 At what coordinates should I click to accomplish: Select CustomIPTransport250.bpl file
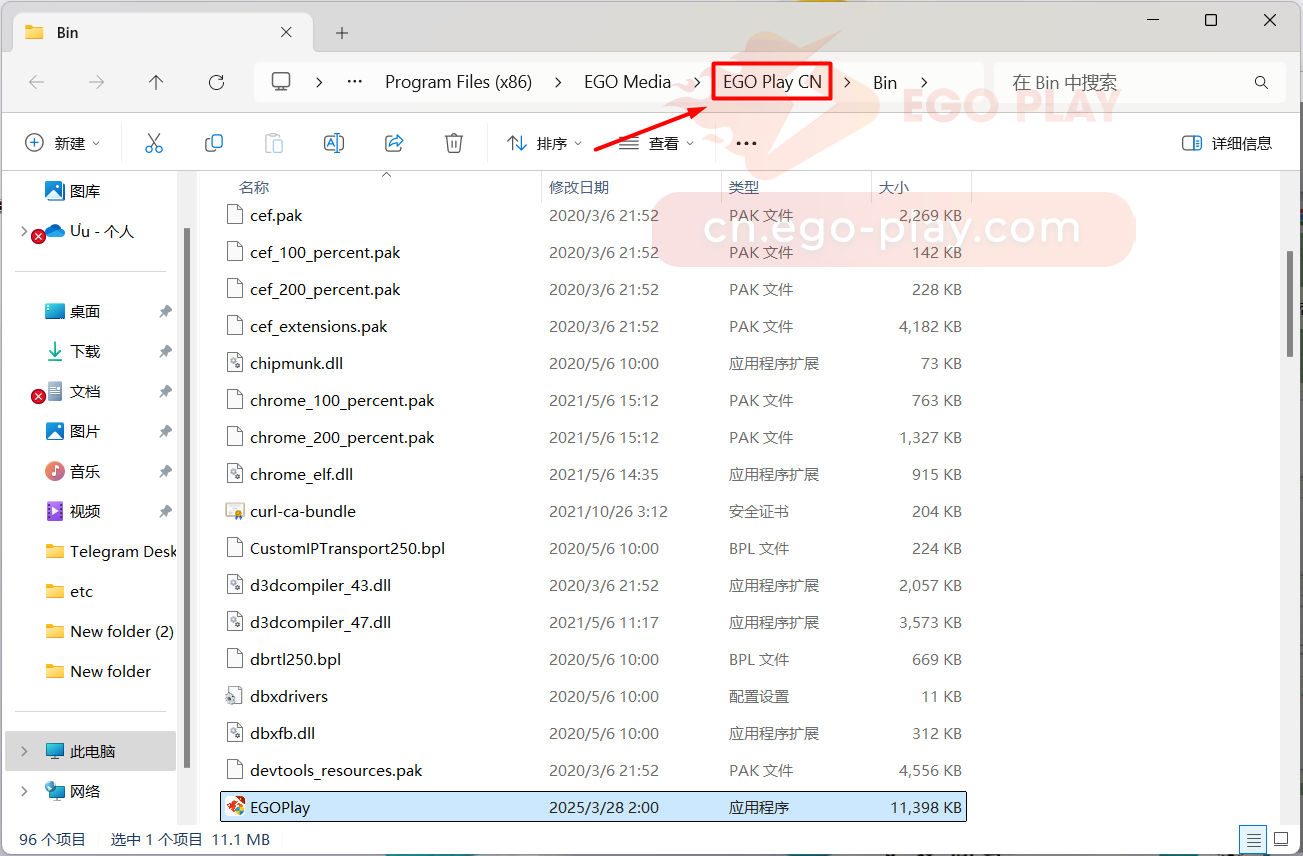pos(593,548)
